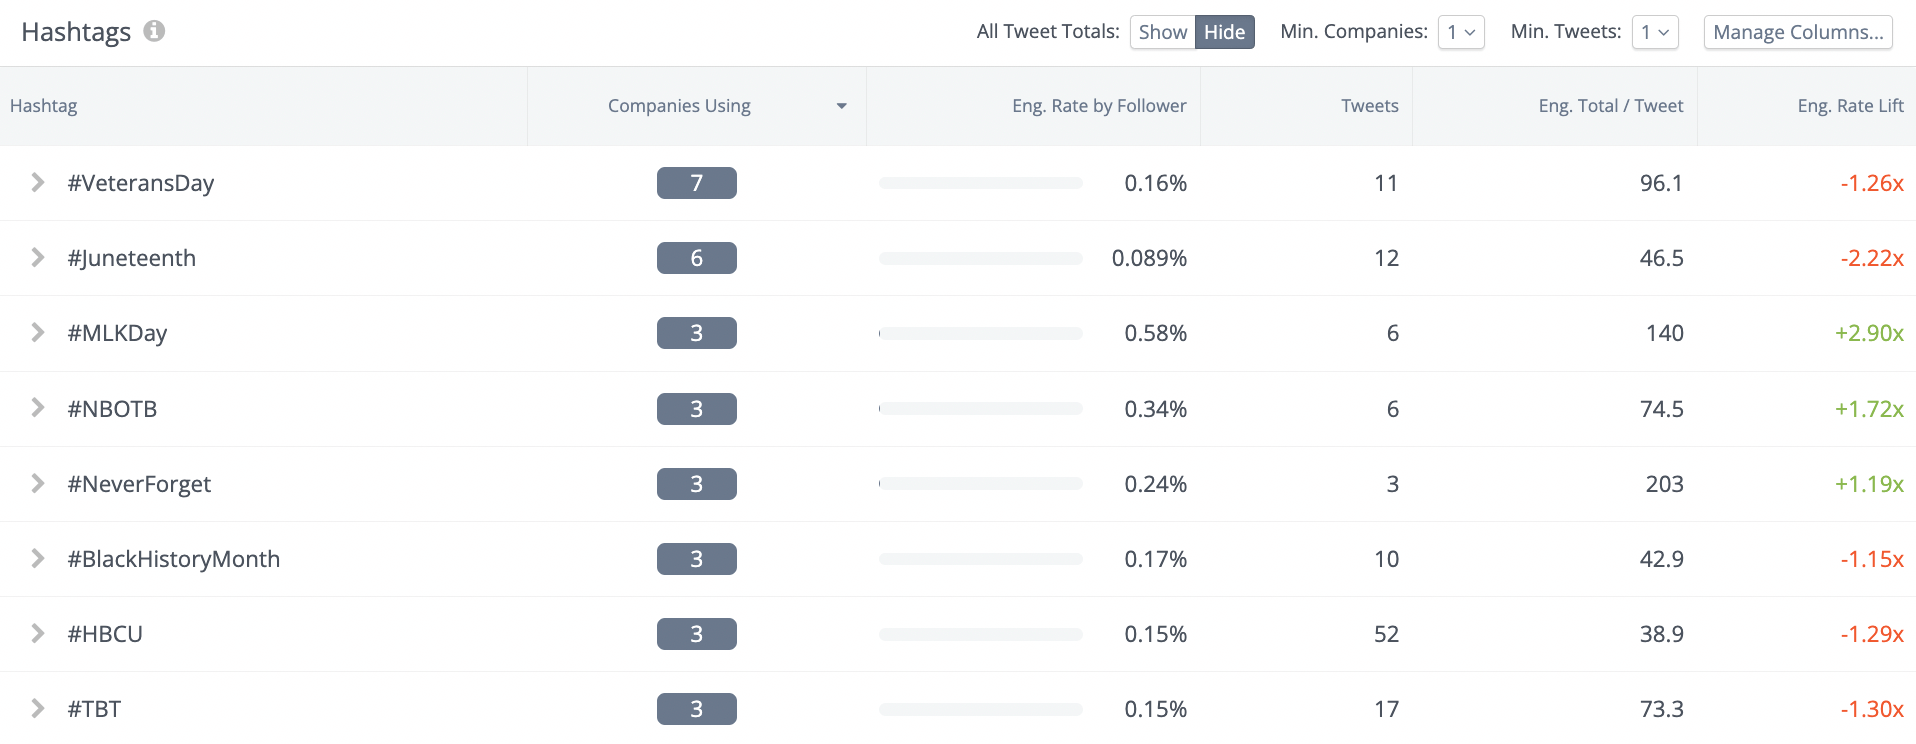Open the Min. Tweets dropdown

pyautogui.click(x=1654, y=31)
